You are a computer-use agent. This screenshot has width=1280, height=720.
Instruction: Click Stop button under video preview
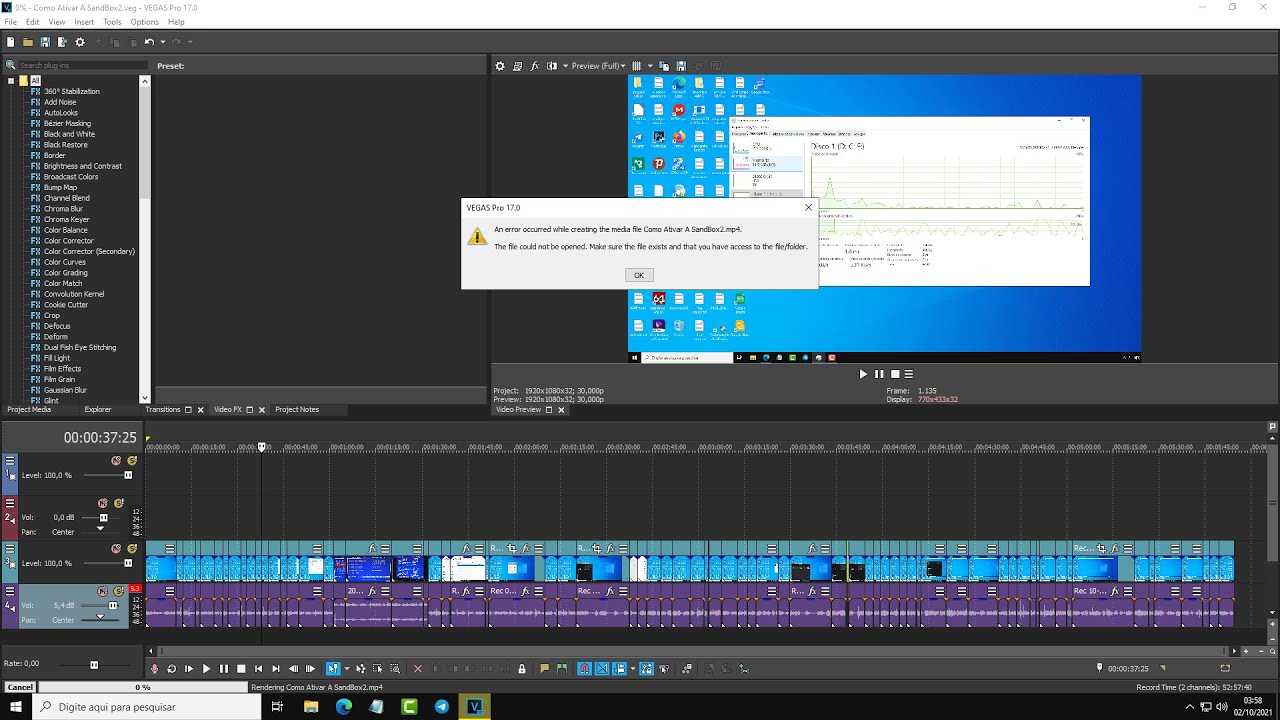(896, 374)
